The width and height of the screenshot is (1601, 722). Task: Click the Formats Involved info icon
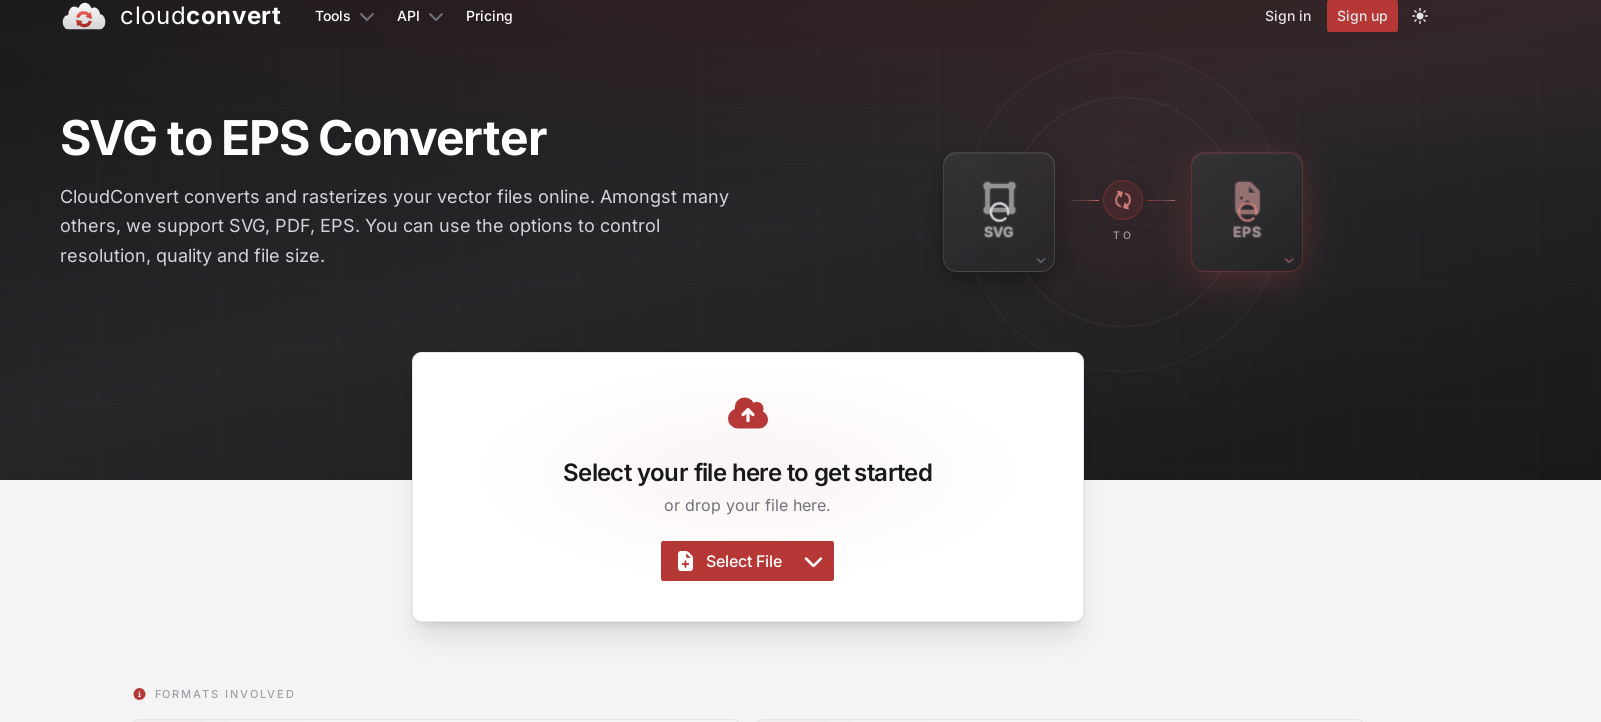140,694
